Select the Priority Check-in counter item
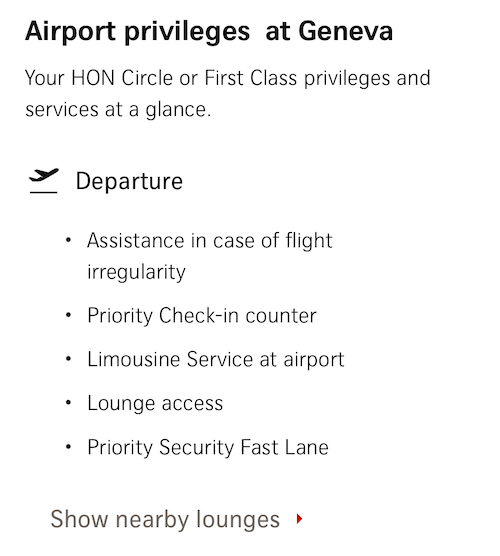Viewport: 500px width, 556px height. (x=202, y=315)
